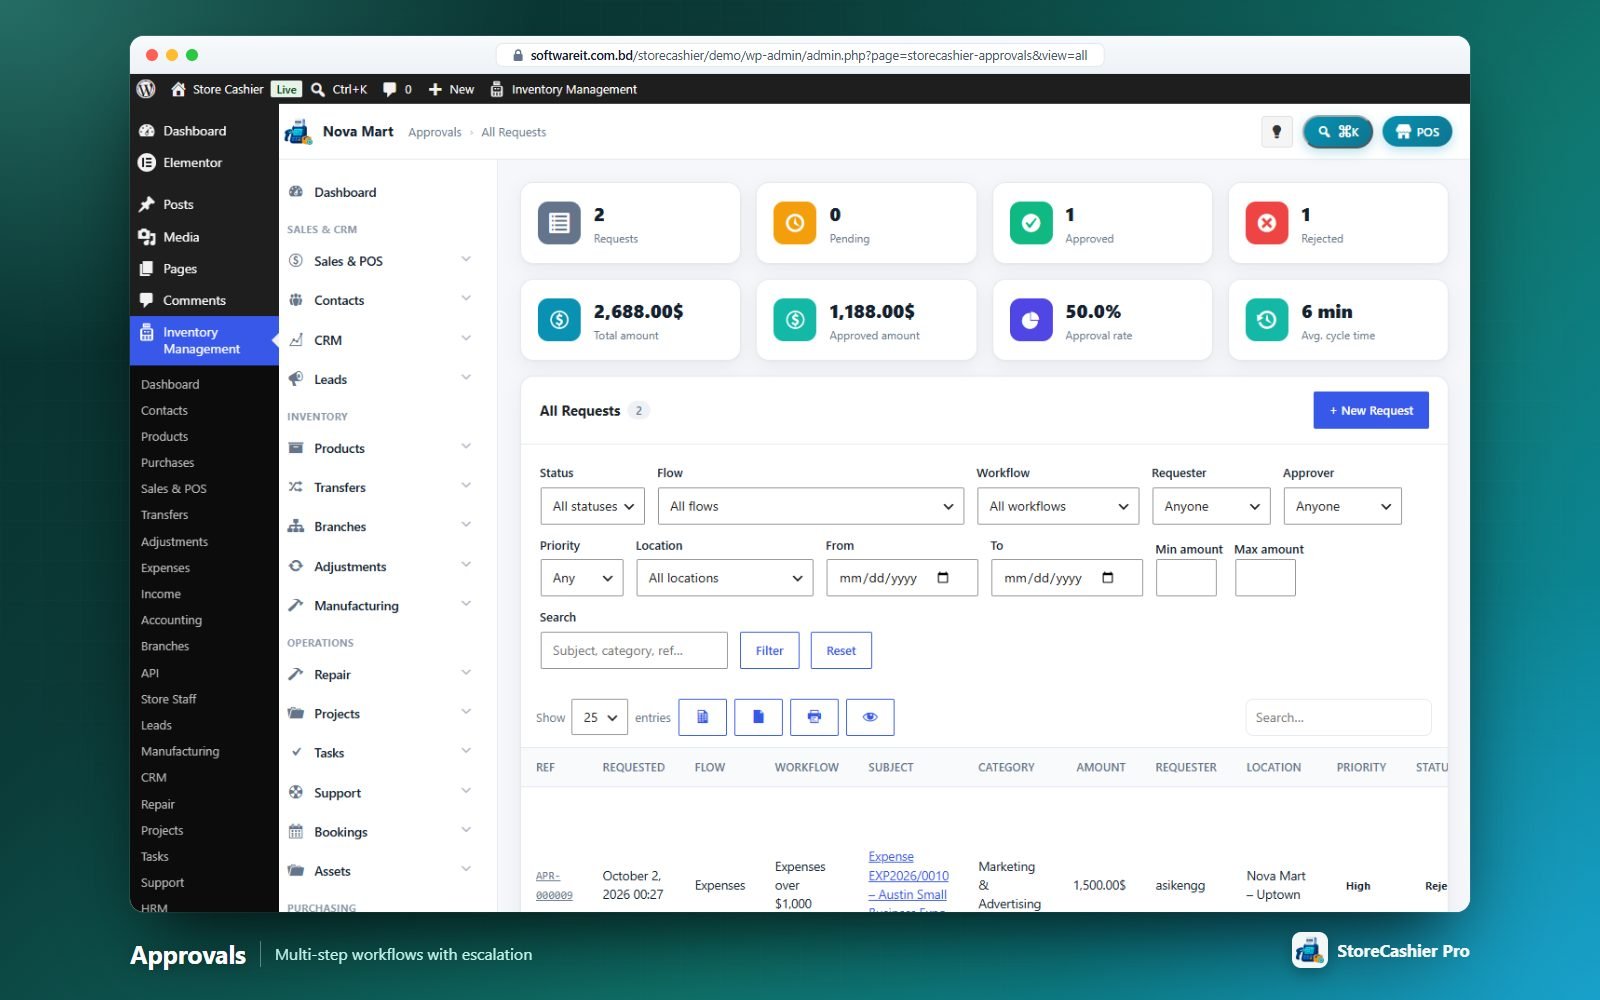
Task: Open the All locations dropdown
Action: click(724, 578)
